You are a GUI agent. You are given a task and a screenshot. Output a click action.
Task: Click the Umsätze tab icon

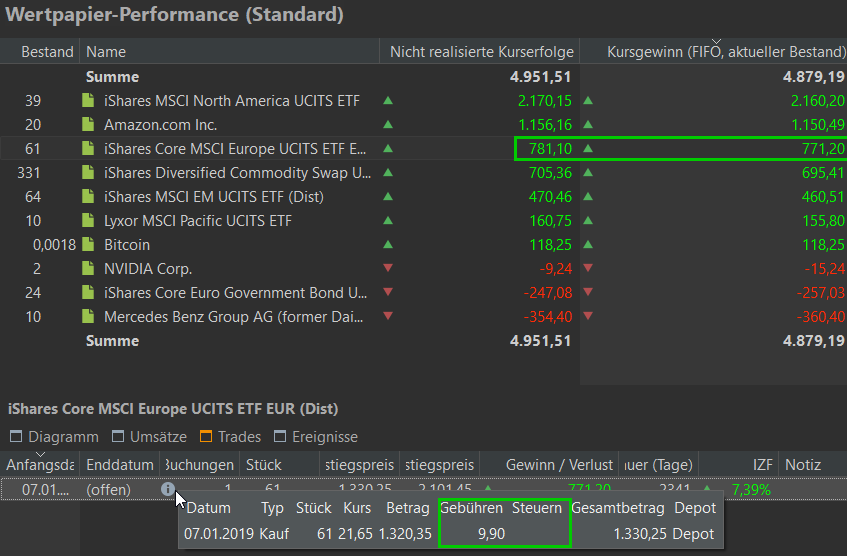[x=118, y=436]
